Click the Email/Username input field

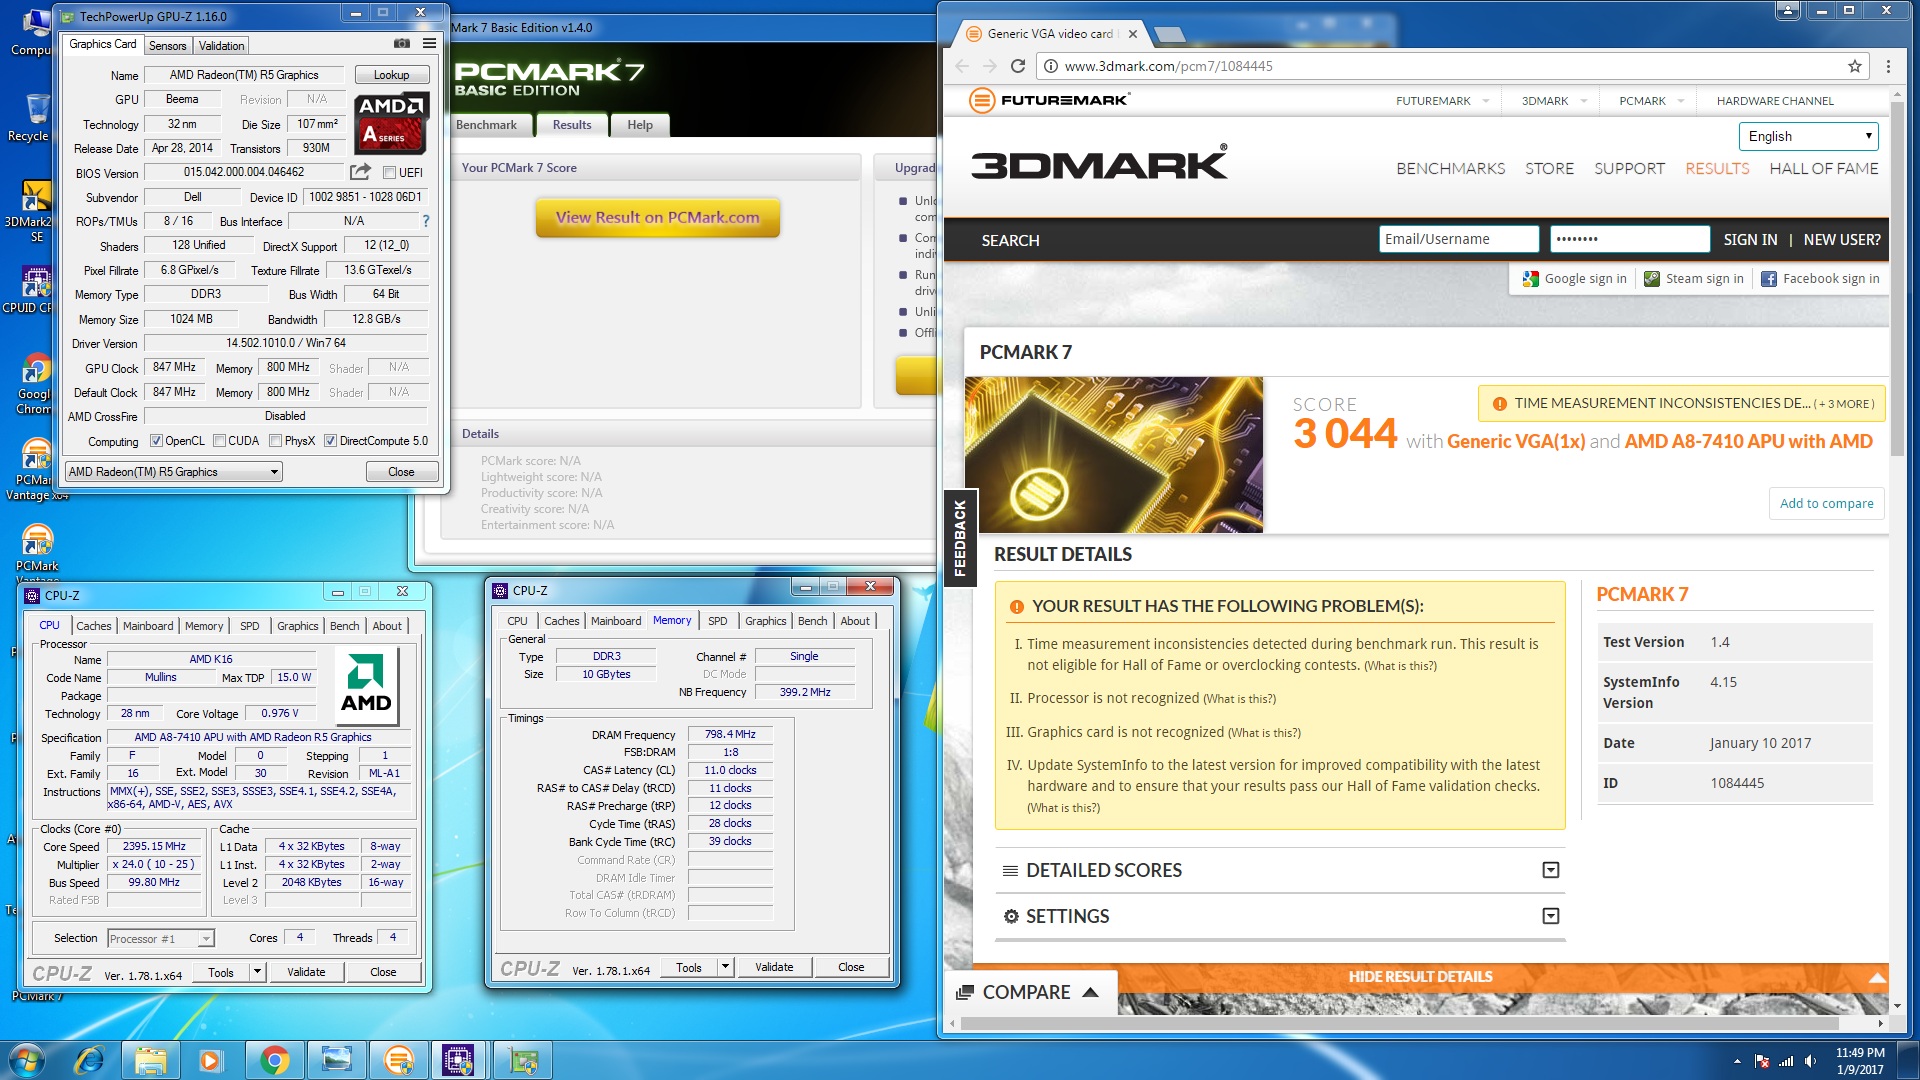pos(1458,239)
